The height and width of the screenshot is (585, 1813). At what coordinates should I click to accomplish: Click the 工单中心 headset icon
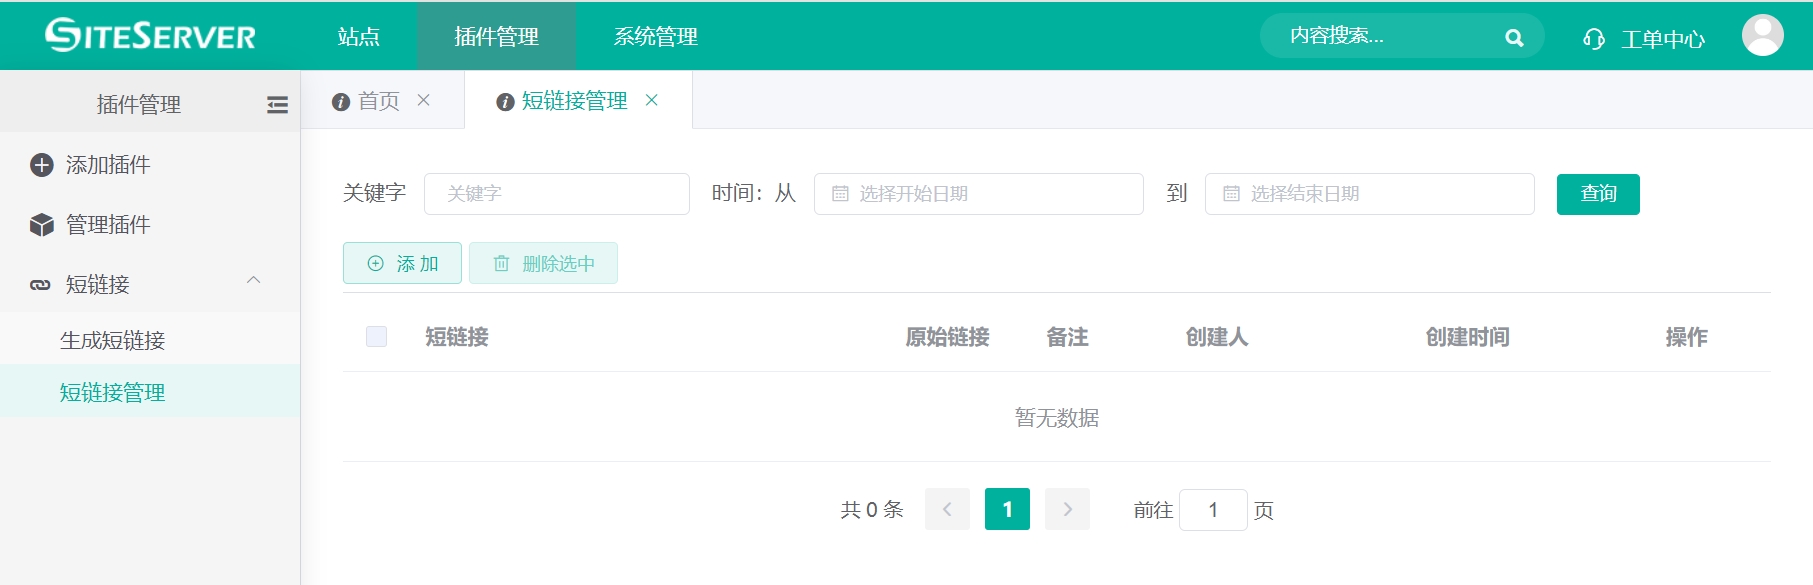1594,39
